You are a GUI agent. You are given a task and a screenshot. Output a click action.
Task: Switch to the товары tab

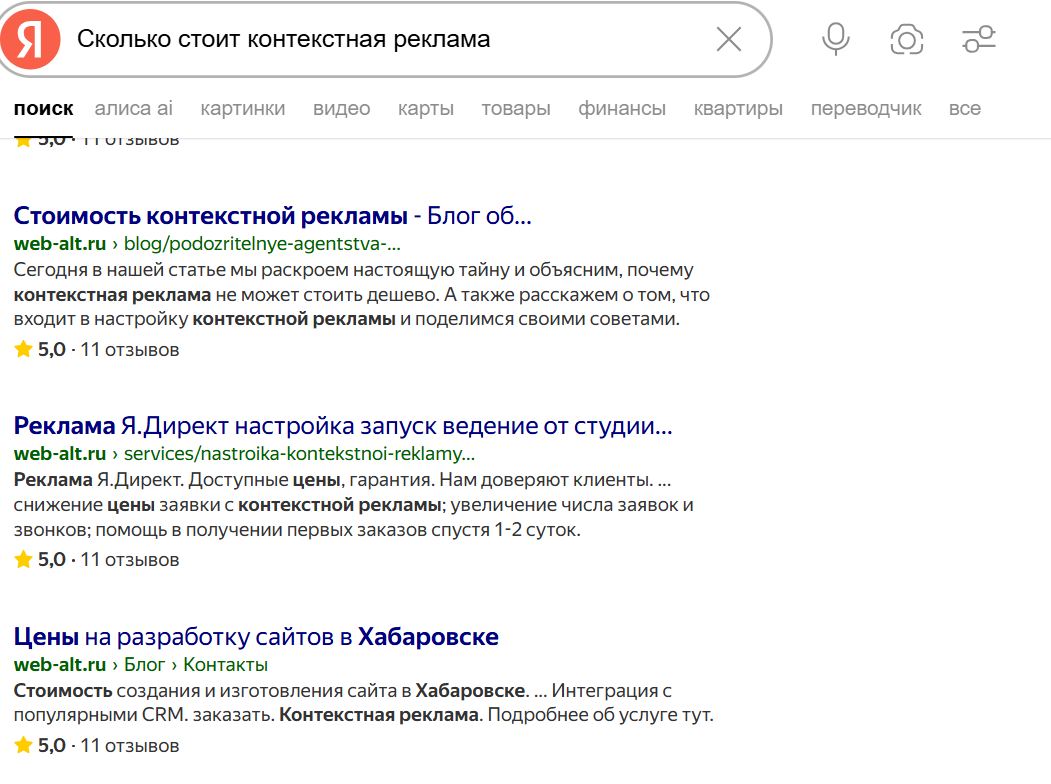(515, 108)
